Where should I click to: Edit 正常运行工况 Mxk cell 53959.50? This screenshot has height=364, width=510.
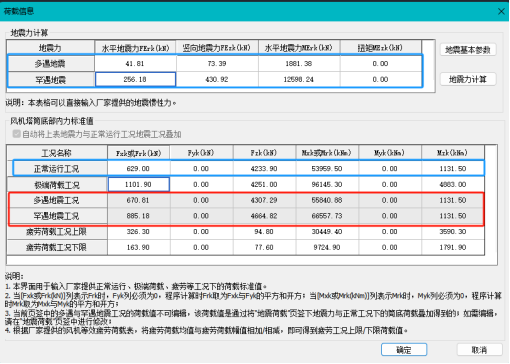[327, 169]
